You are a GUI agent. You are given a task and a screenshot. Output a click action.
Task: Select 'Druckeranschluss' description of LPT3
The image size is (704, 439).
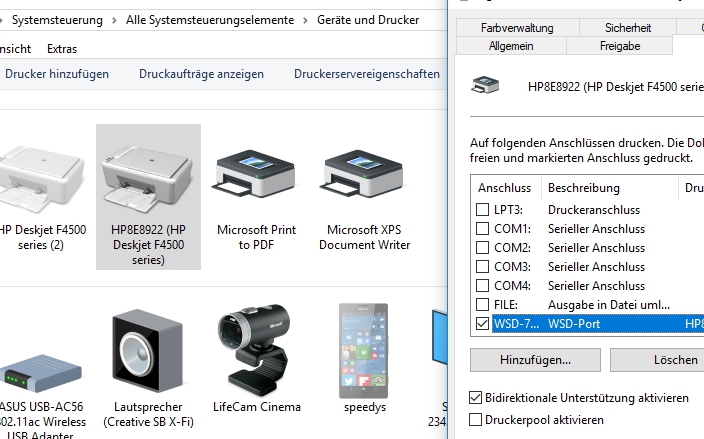[594, 210]
